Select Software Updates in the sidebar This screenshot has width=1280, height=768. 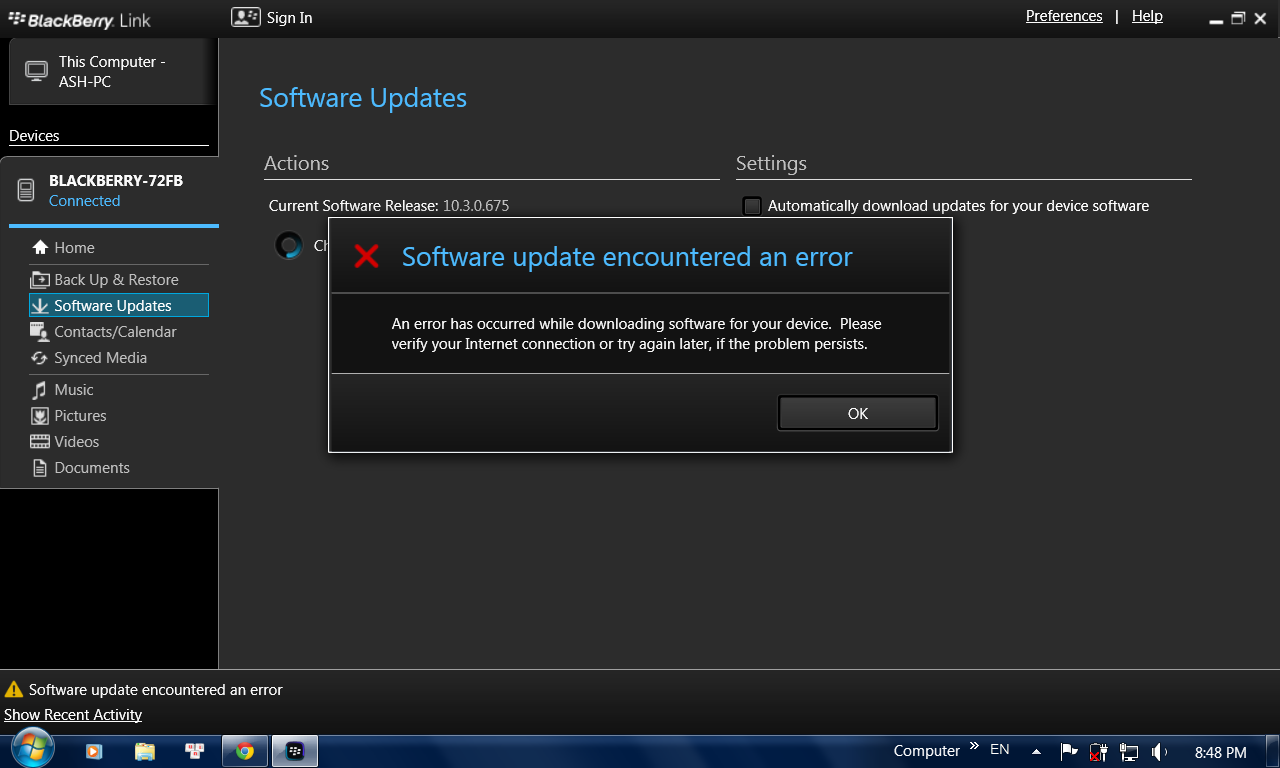pos(119,306)
